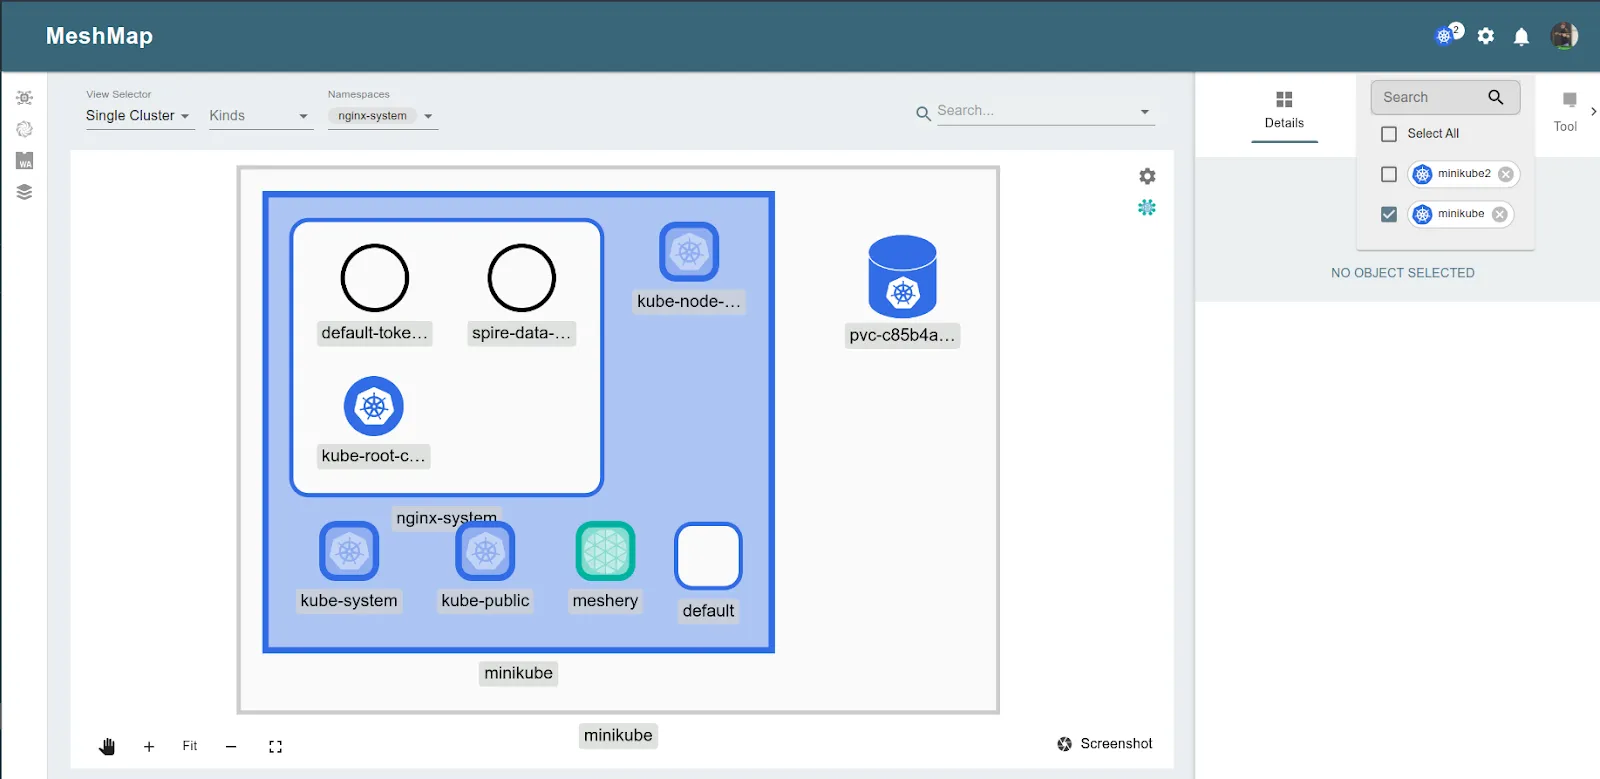The image size is (1600, 779).
Task: Zoom out with the minus icon
Action: click(231, 746)
